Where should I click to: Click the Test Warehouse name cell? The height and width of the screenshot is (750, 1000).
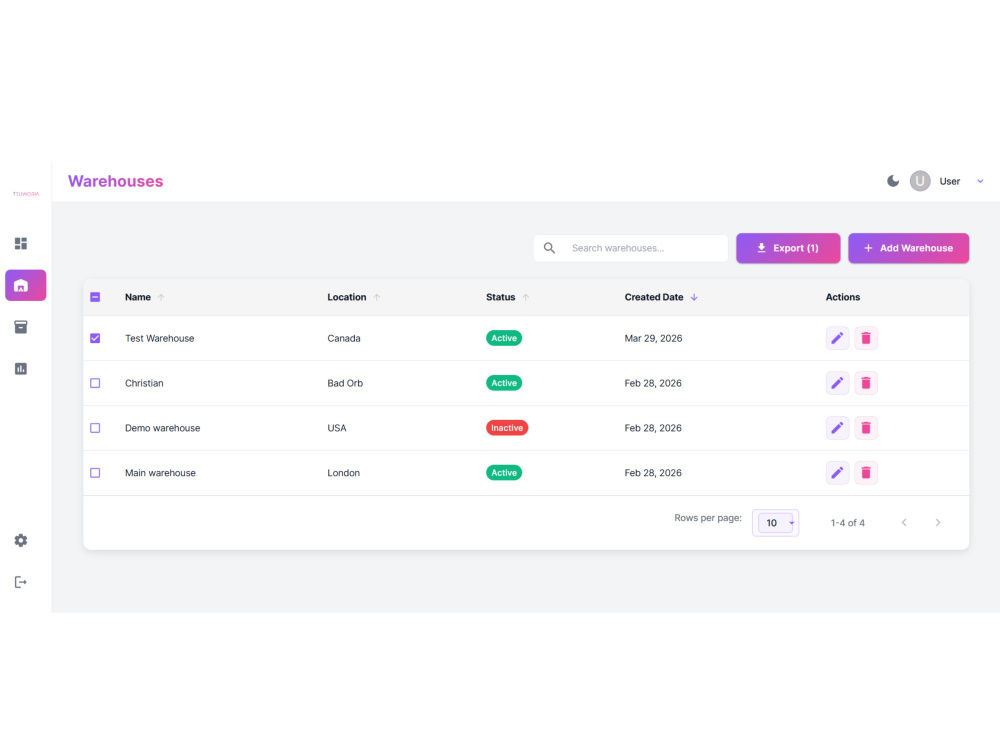pyautogui.click(x=159, y=339)
